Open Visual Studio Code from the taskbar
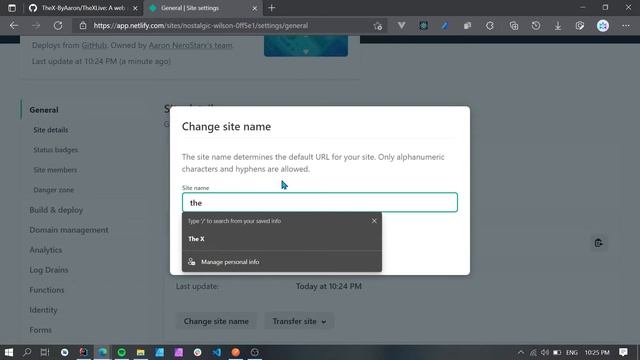The width and height of the screenshot is (640, 360). click(217, 352)
